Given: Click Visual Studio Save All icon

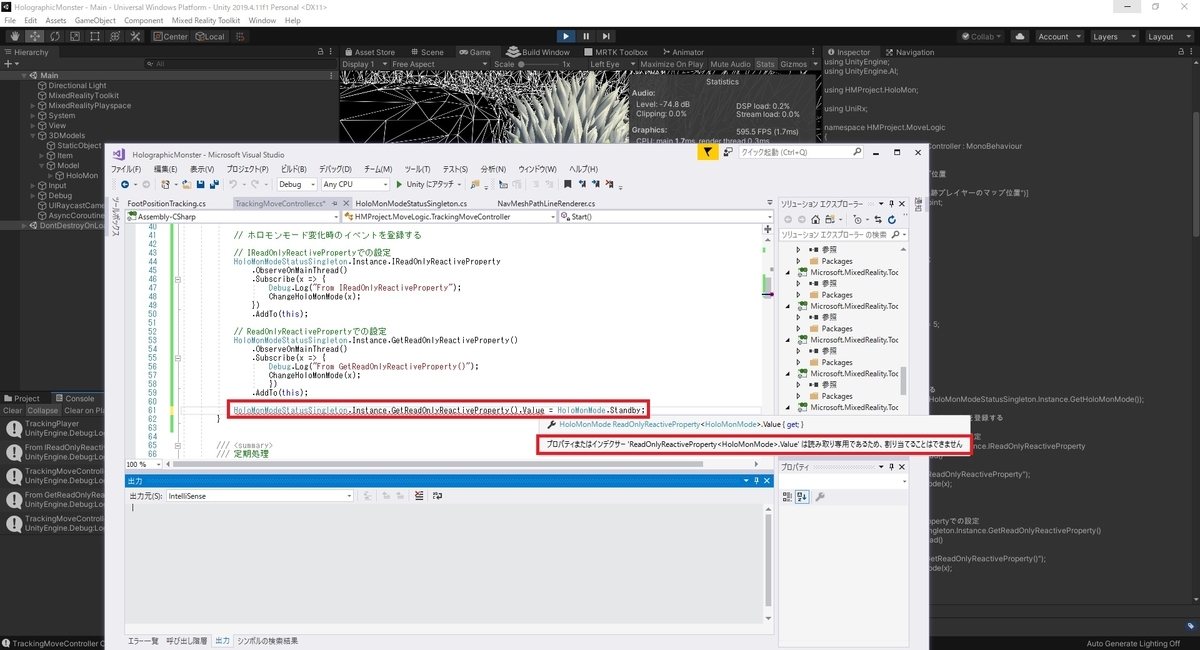Looking at the screenshot, I should 213,184.
